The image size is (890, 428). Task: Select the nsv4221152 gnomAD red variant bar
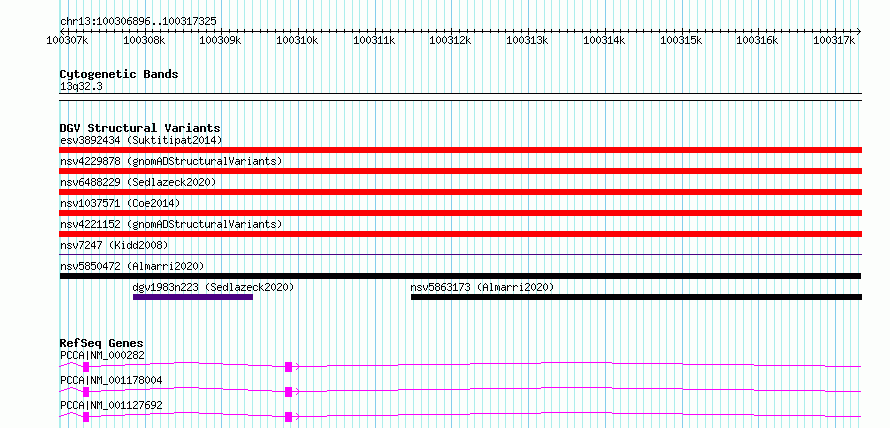tap(461, 234)
